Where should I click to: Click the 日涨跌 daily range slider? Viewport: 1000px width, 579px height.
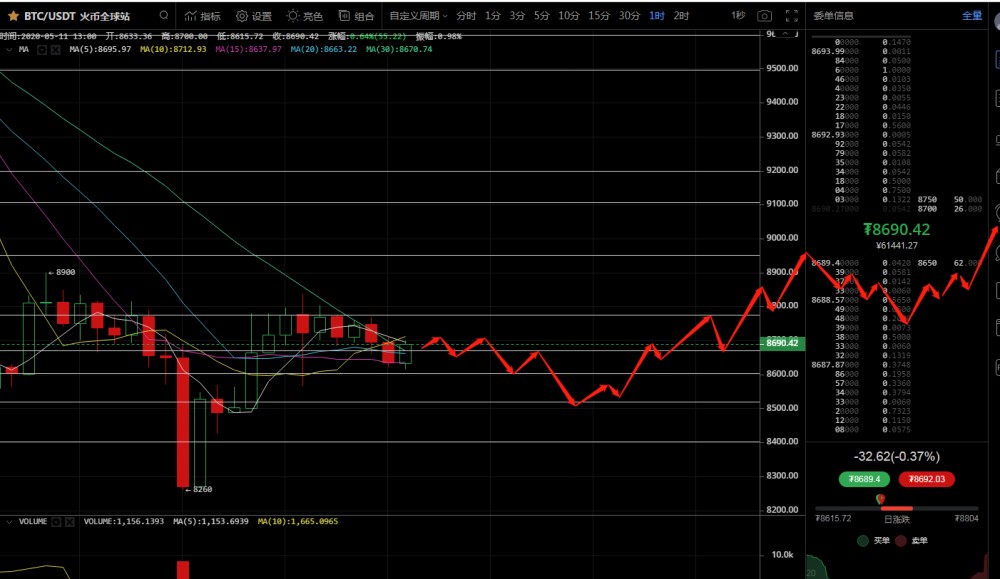896,507
